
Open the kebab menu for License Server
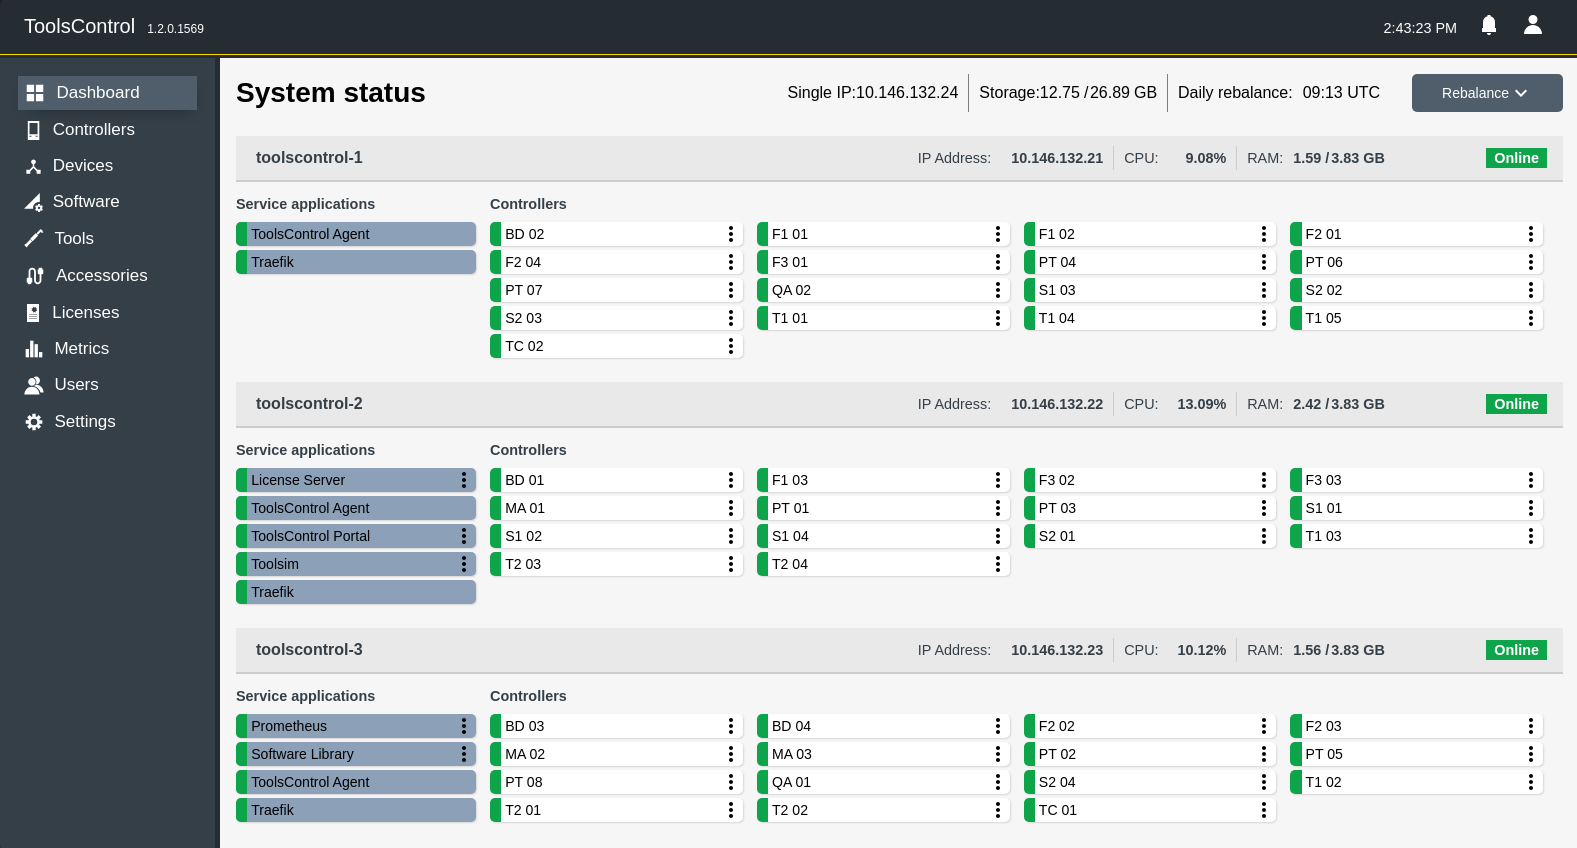464,480
